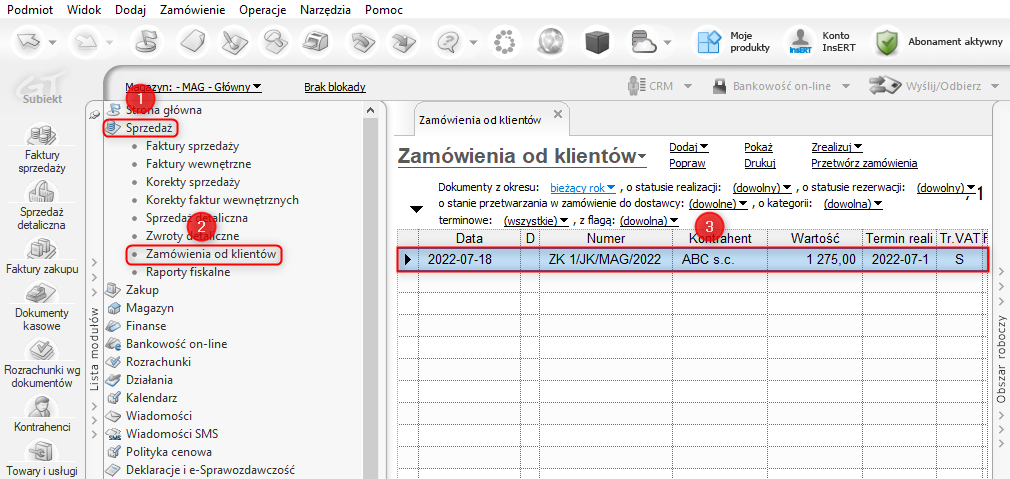The width and height of the screenshot is (1010, 479).
Task: Click the Drukuj link
Action: coord(759,163)
